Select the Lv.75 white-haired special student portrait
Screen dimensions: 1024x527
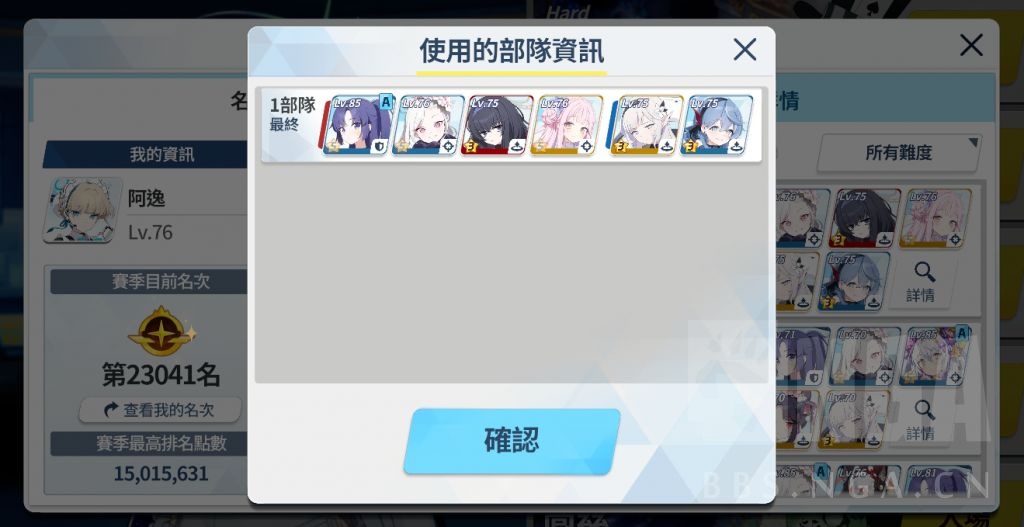coord(647,125)
